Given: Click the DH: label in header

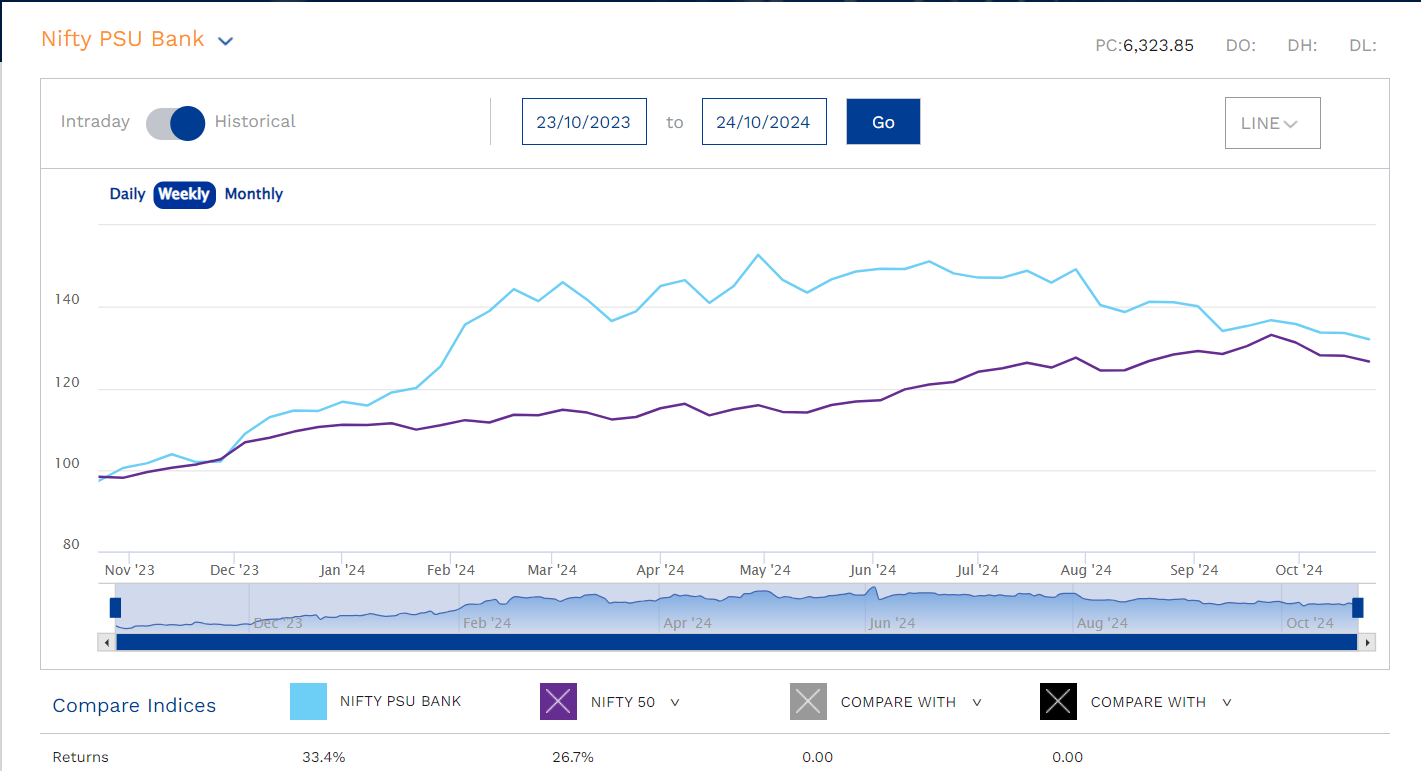Looking at the screenshot, I should point(1302,46).
